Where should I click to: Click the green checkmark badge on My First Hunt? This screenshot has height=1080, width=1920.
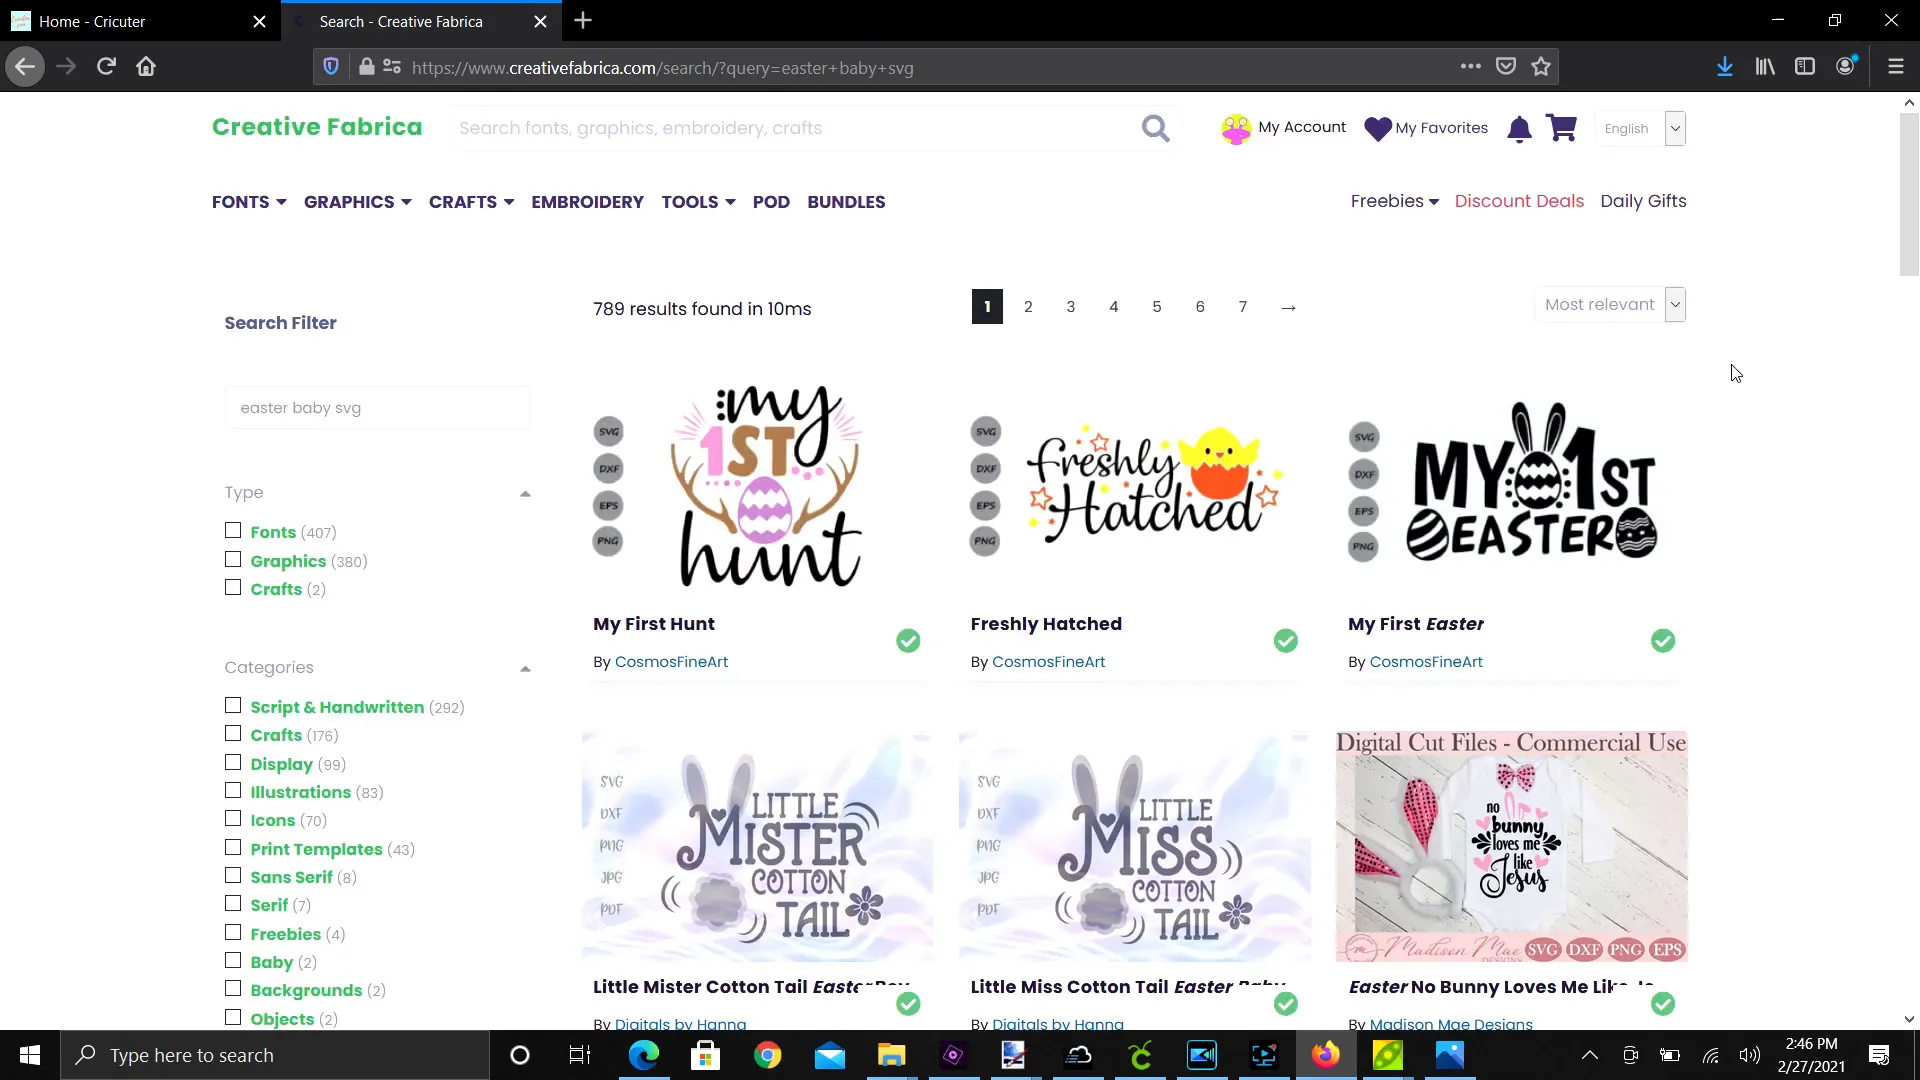tap(907, 640)
